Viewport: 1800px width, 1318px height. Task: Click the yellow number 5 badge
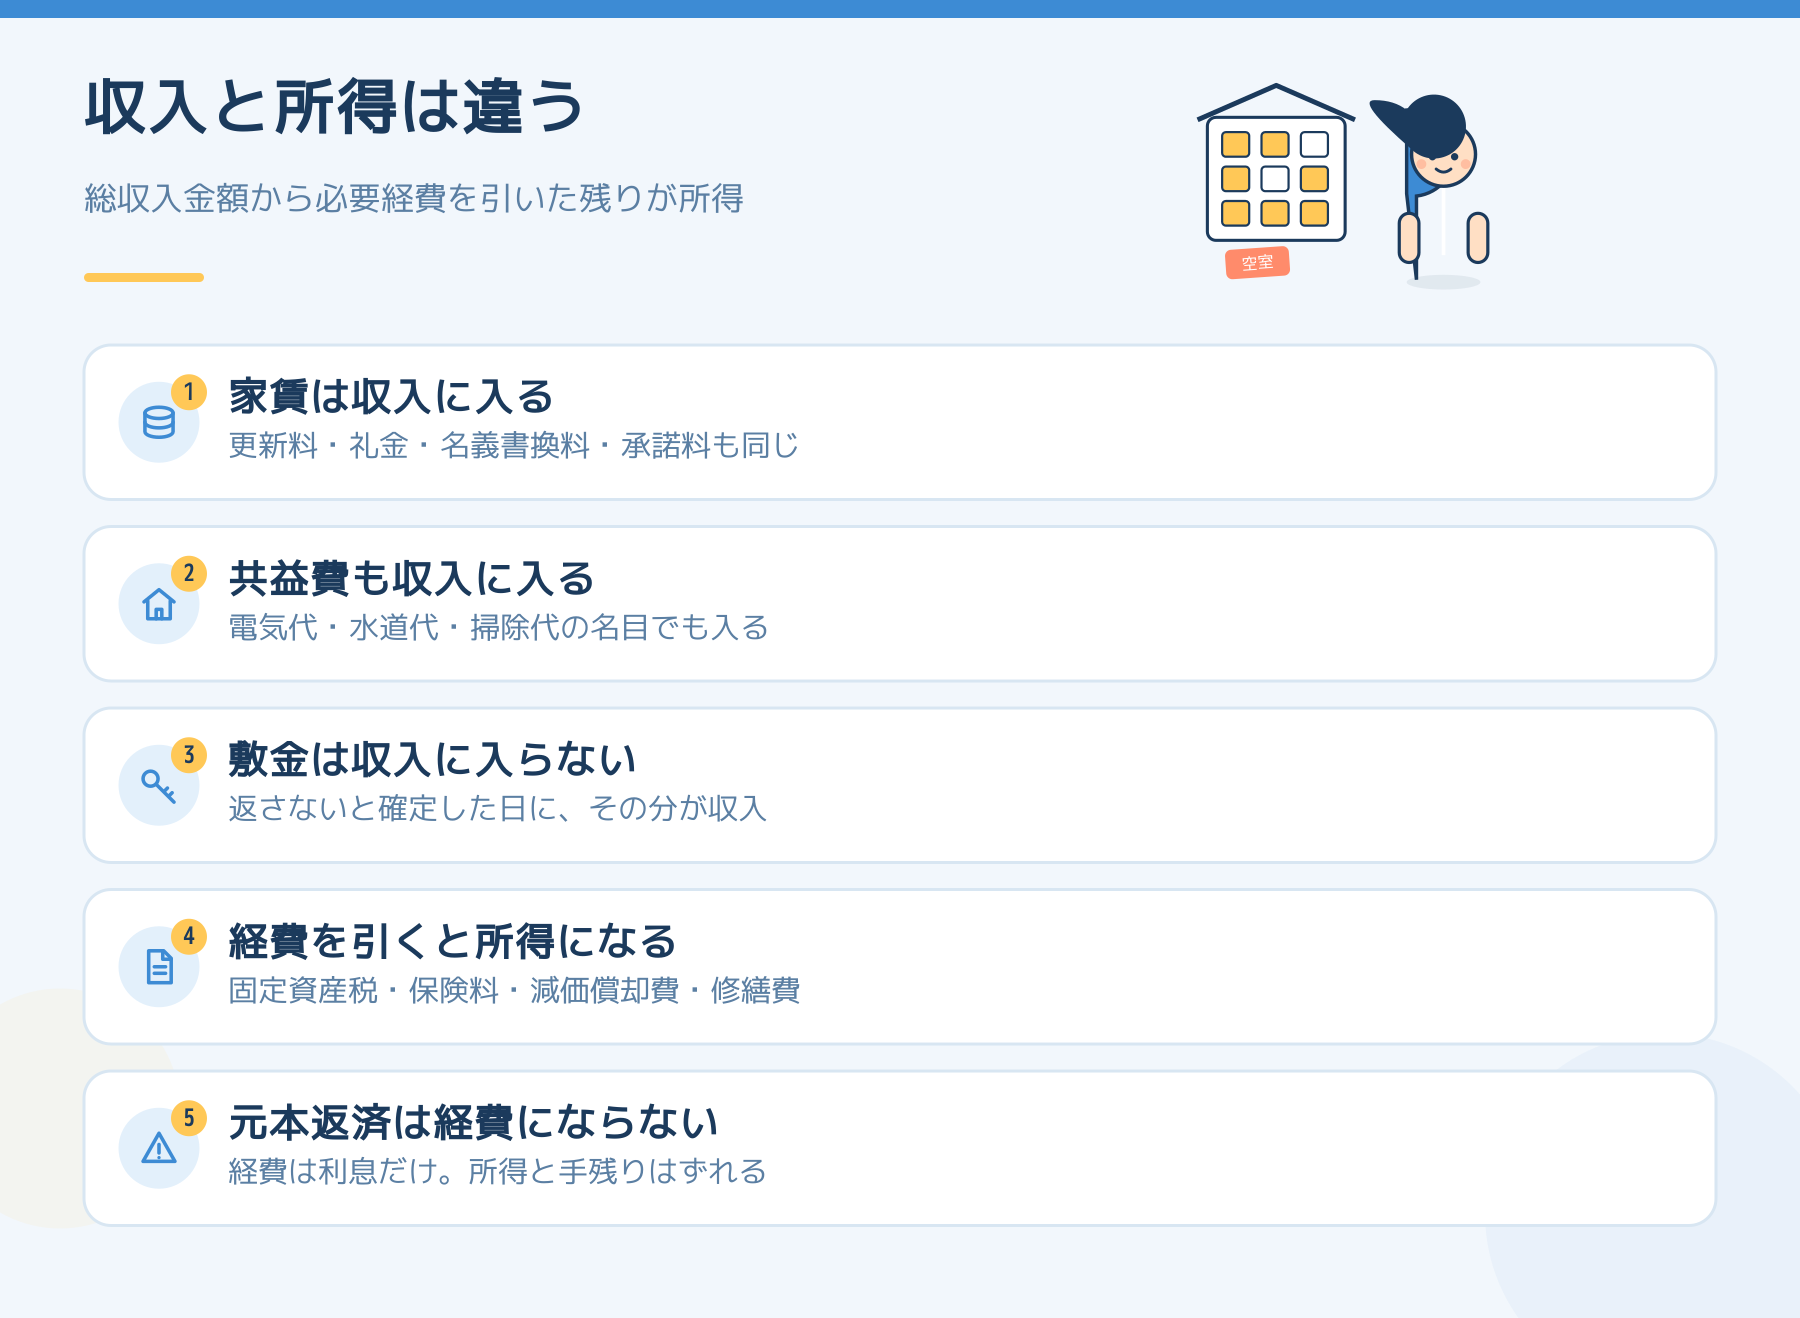click(189, 1118)
